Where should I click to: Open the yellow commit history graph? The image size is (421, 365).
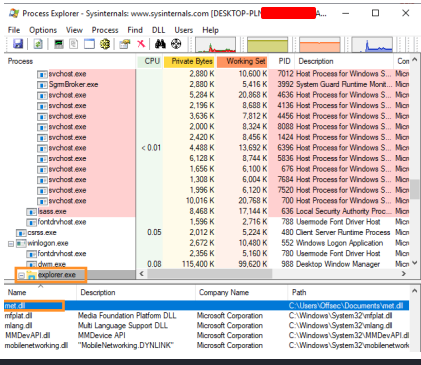click(268, 44)
